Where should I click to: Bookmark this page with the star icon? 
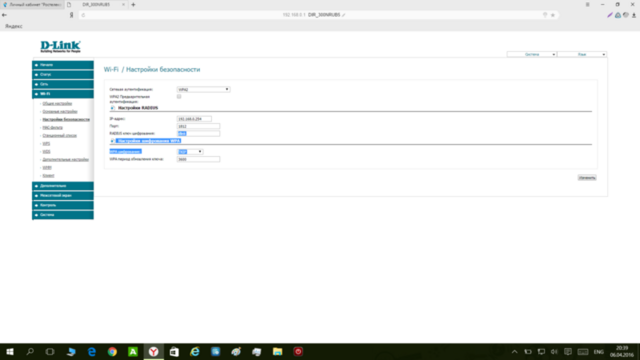point(553,15)
